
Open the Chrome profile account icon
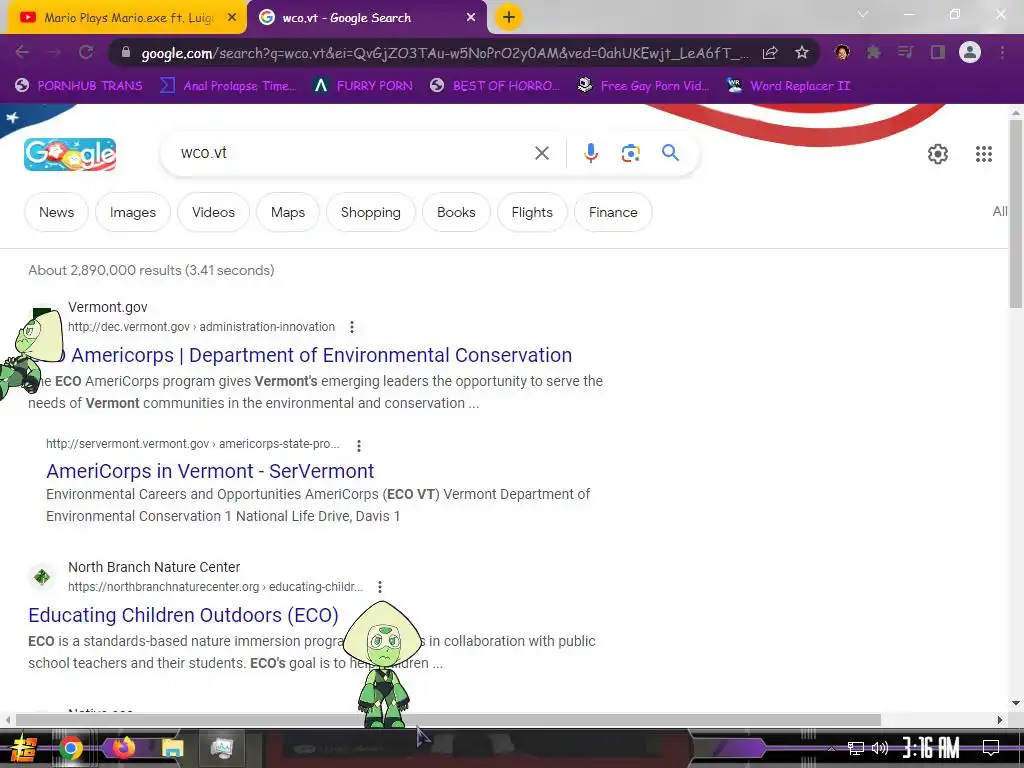970,52
